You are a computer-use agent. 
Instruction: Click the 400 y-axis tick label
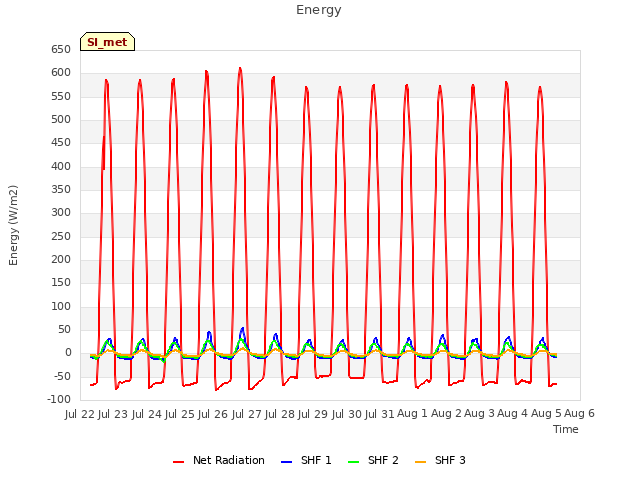pyautogui.click(x=61, y=167)
